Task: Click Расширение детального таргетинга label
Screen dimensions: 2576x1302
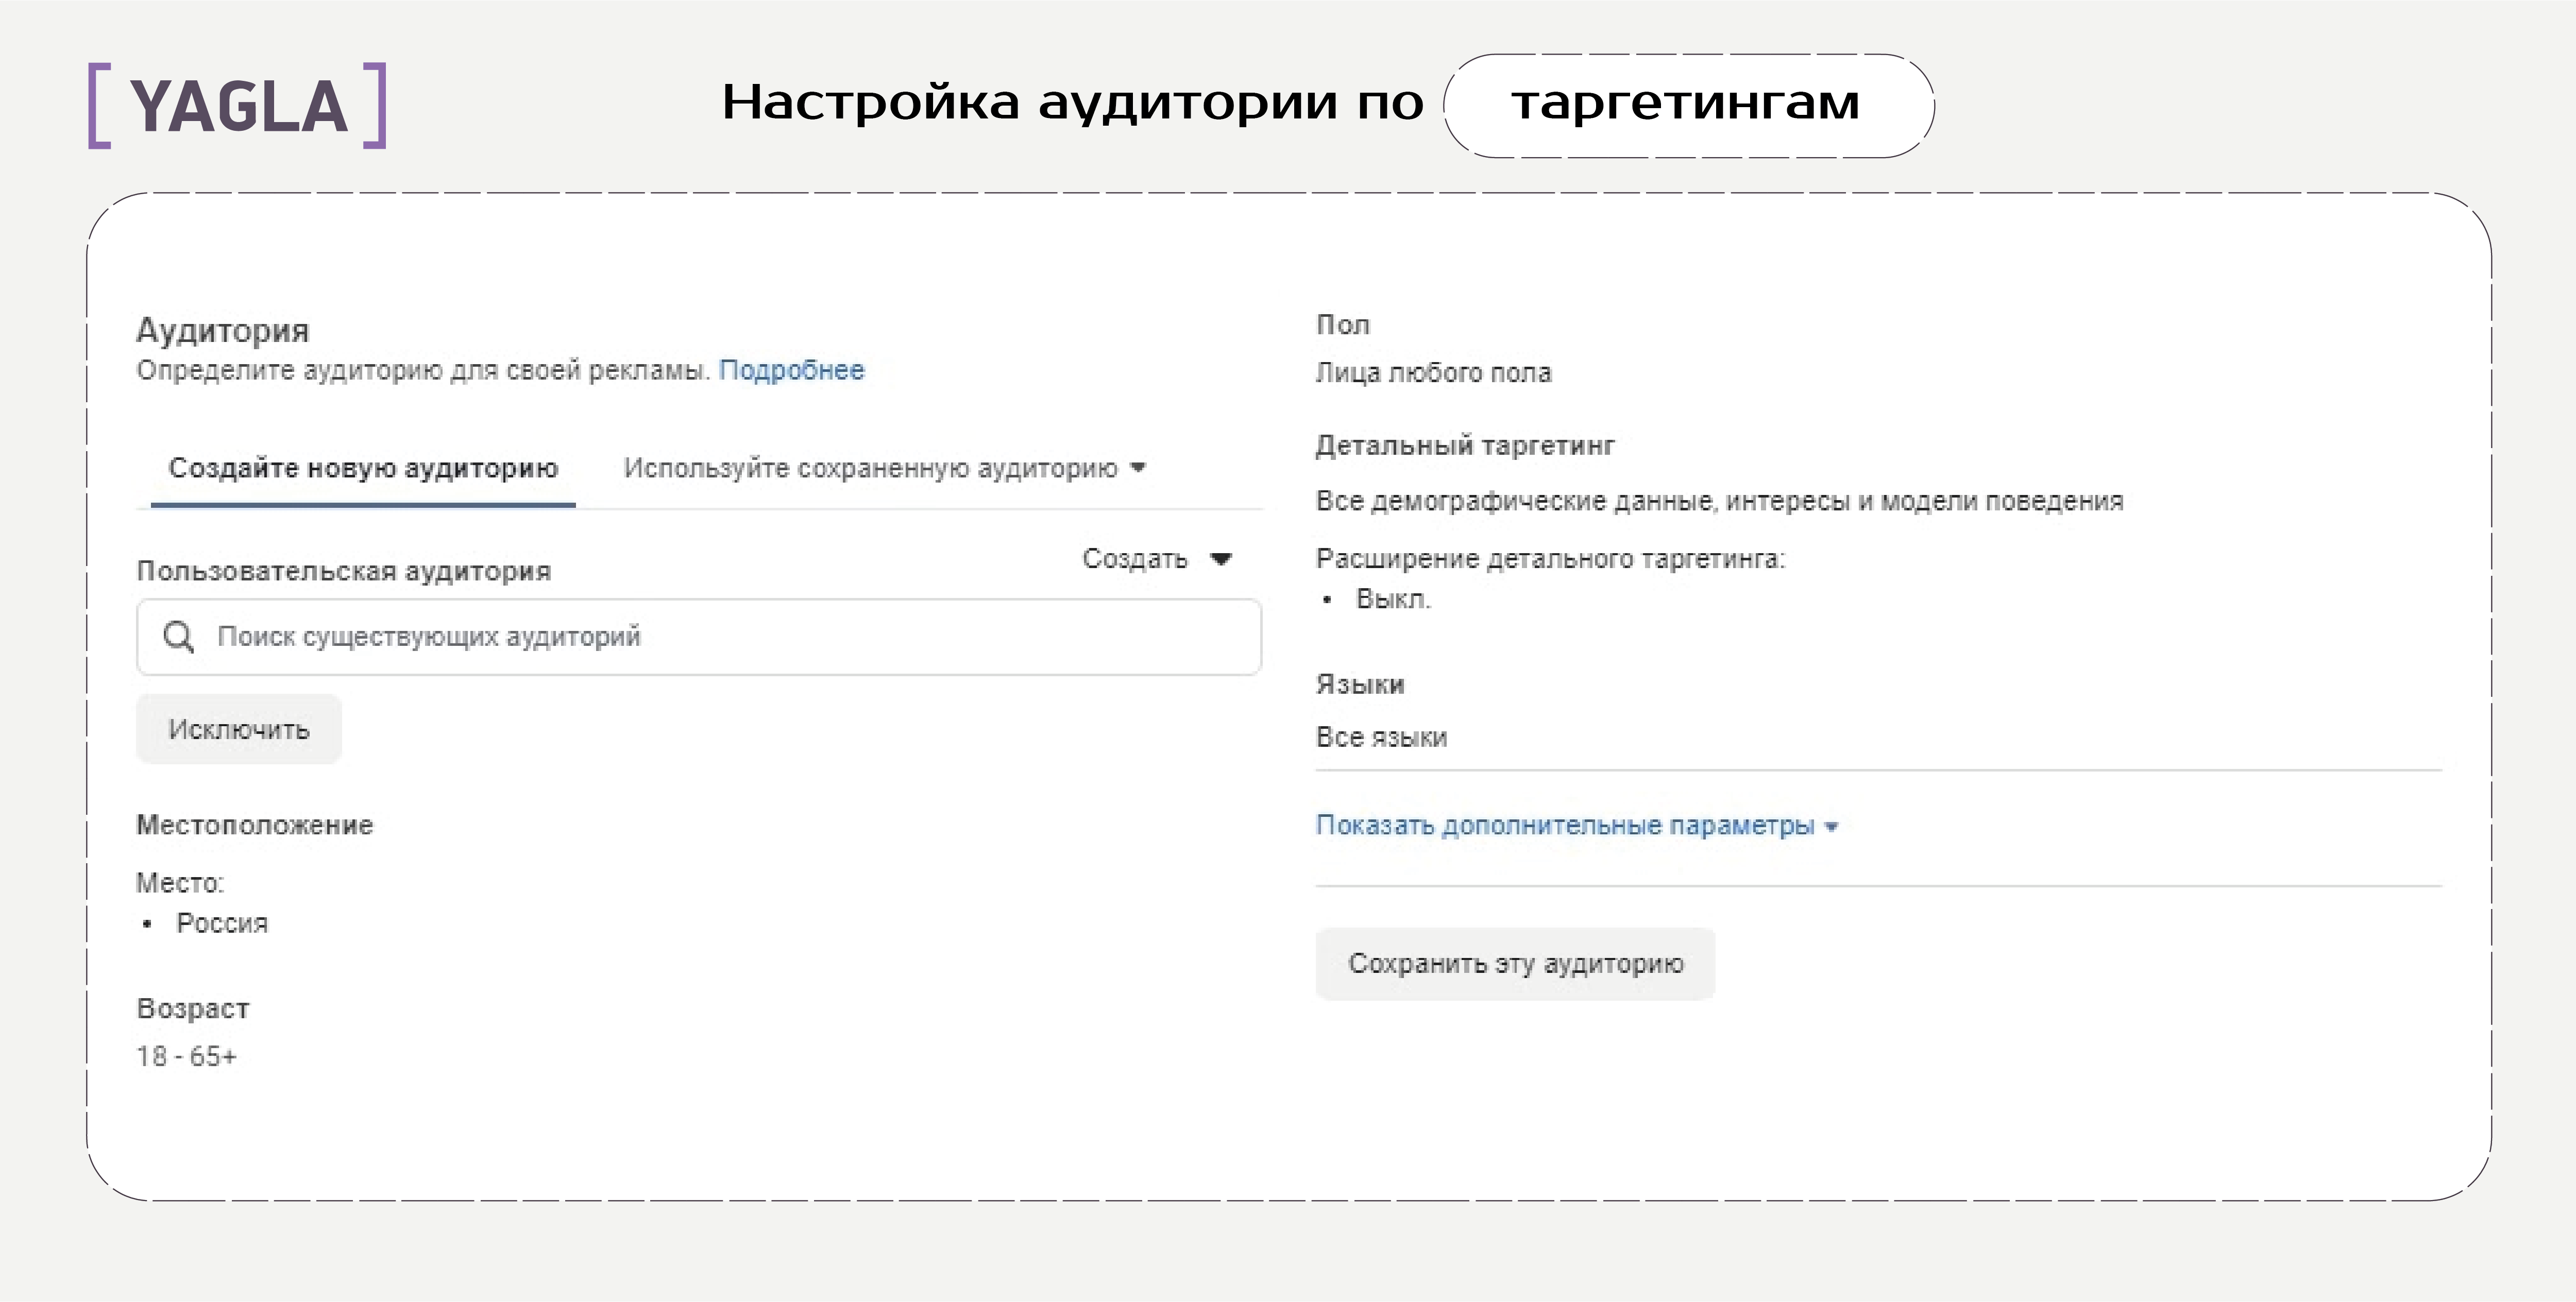Action: [1550, 558]
